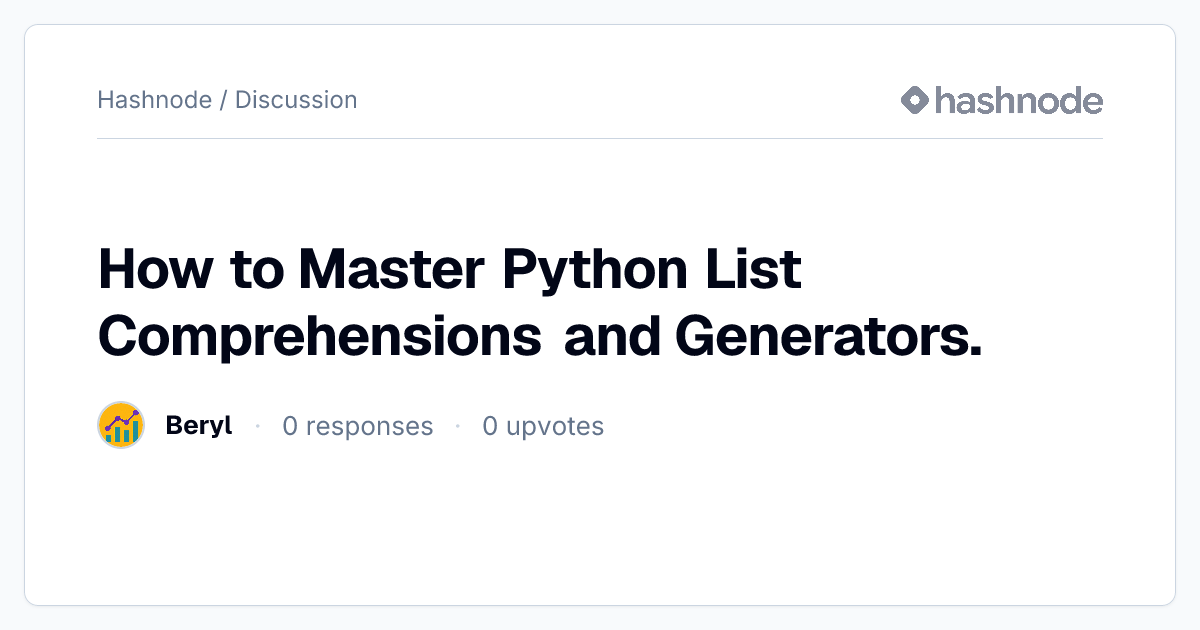Click the hashnode wordmark text
The width and height of the screenshot is (1200, 630).
1019,100
